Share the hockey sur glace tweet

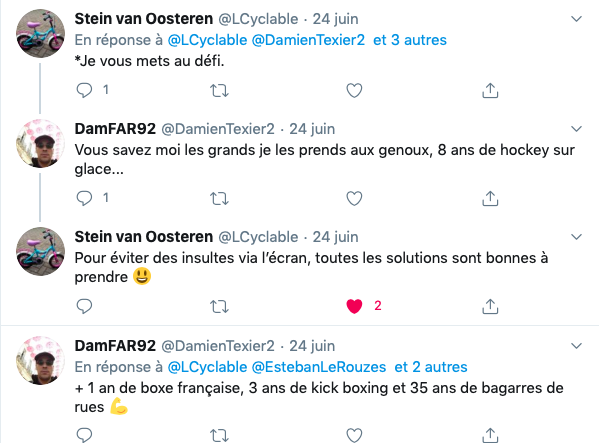(x=490, y=199)
